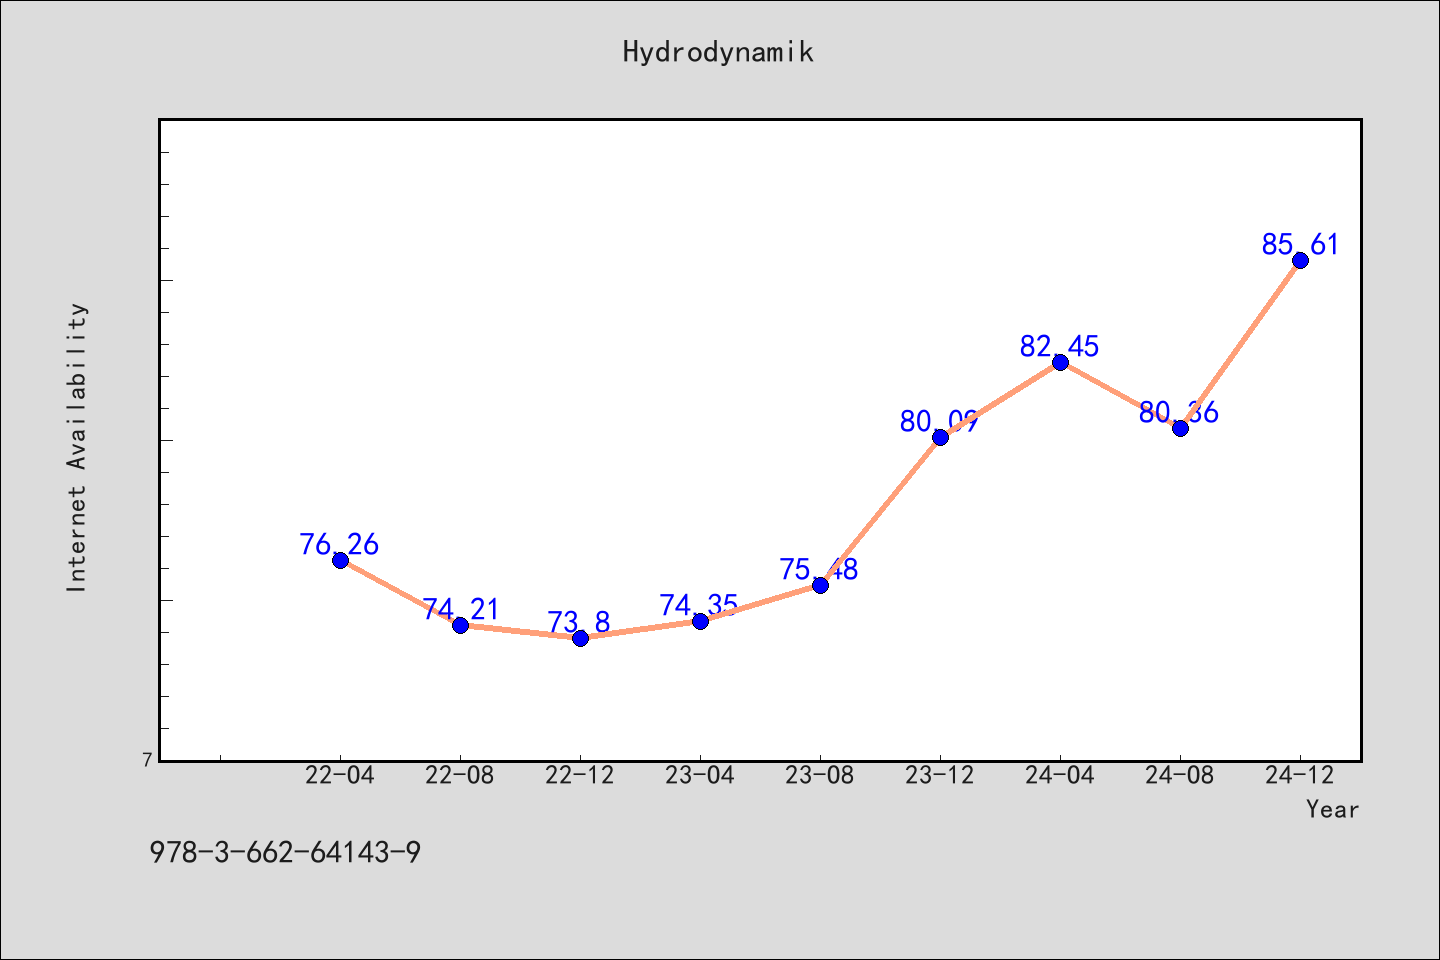Click the Year axis label
Viewport: 1440px width, 960px height.
coord(1332,810)
